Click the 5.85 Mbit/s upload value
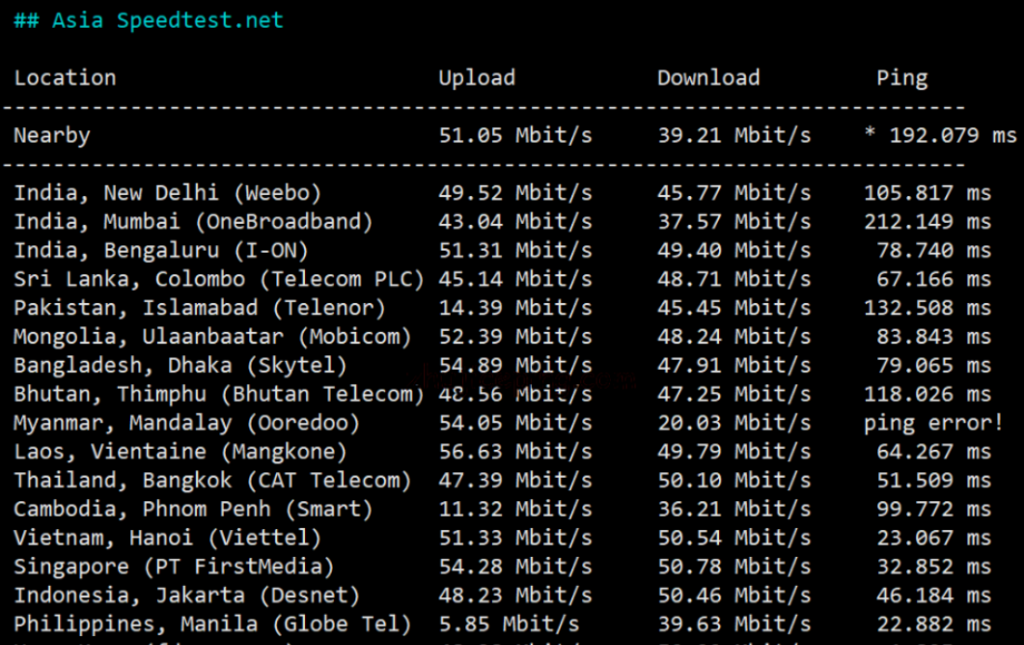Viewport: 1024px width, 645px height. click(508, 625)
